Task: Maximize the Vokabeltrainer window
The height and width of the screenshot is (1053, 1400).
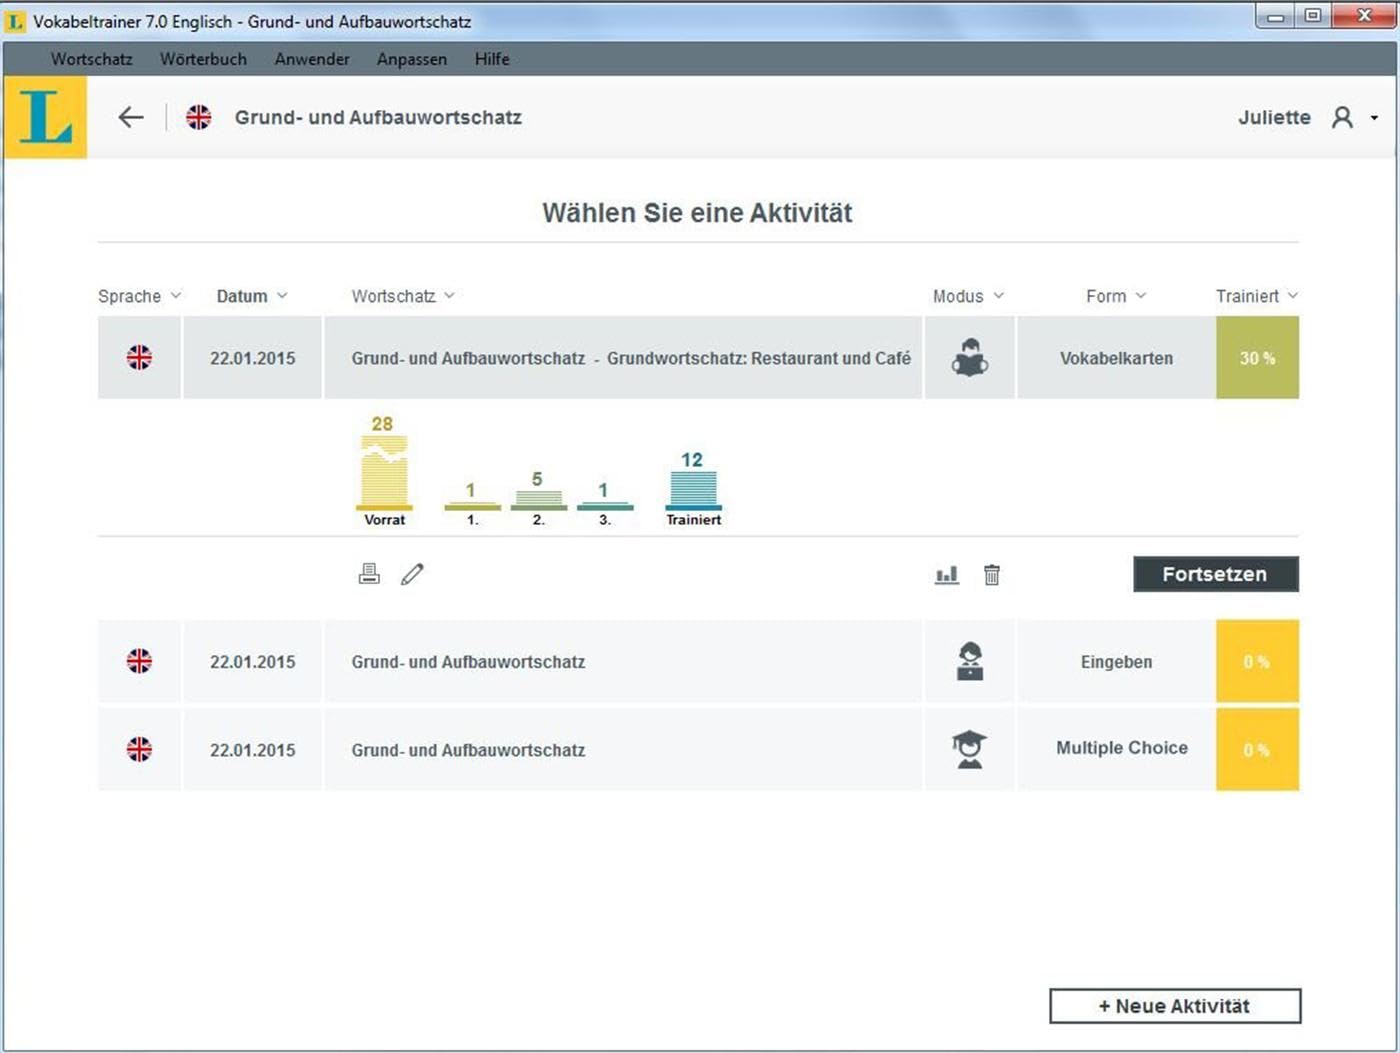Action: point(1312,16)
